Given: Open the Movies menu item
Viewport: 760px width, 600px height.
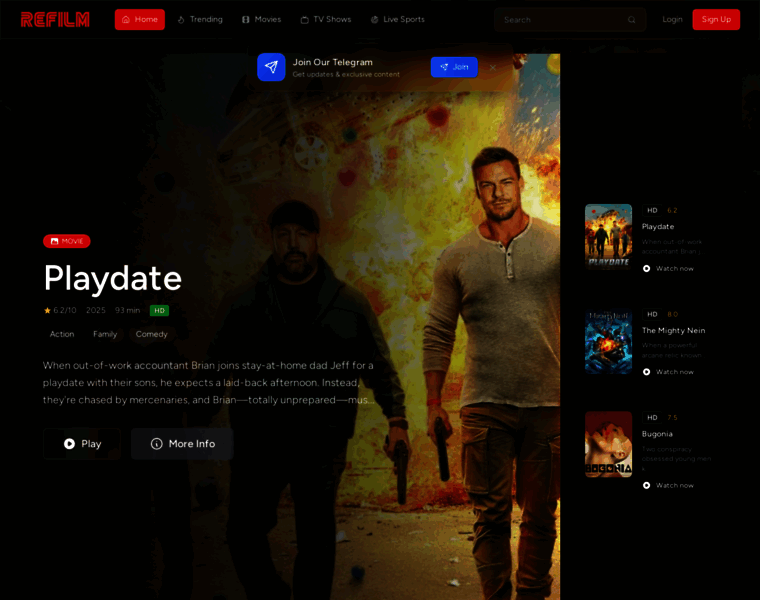Looking at the screenshot, I should click(x=262, y=19).
